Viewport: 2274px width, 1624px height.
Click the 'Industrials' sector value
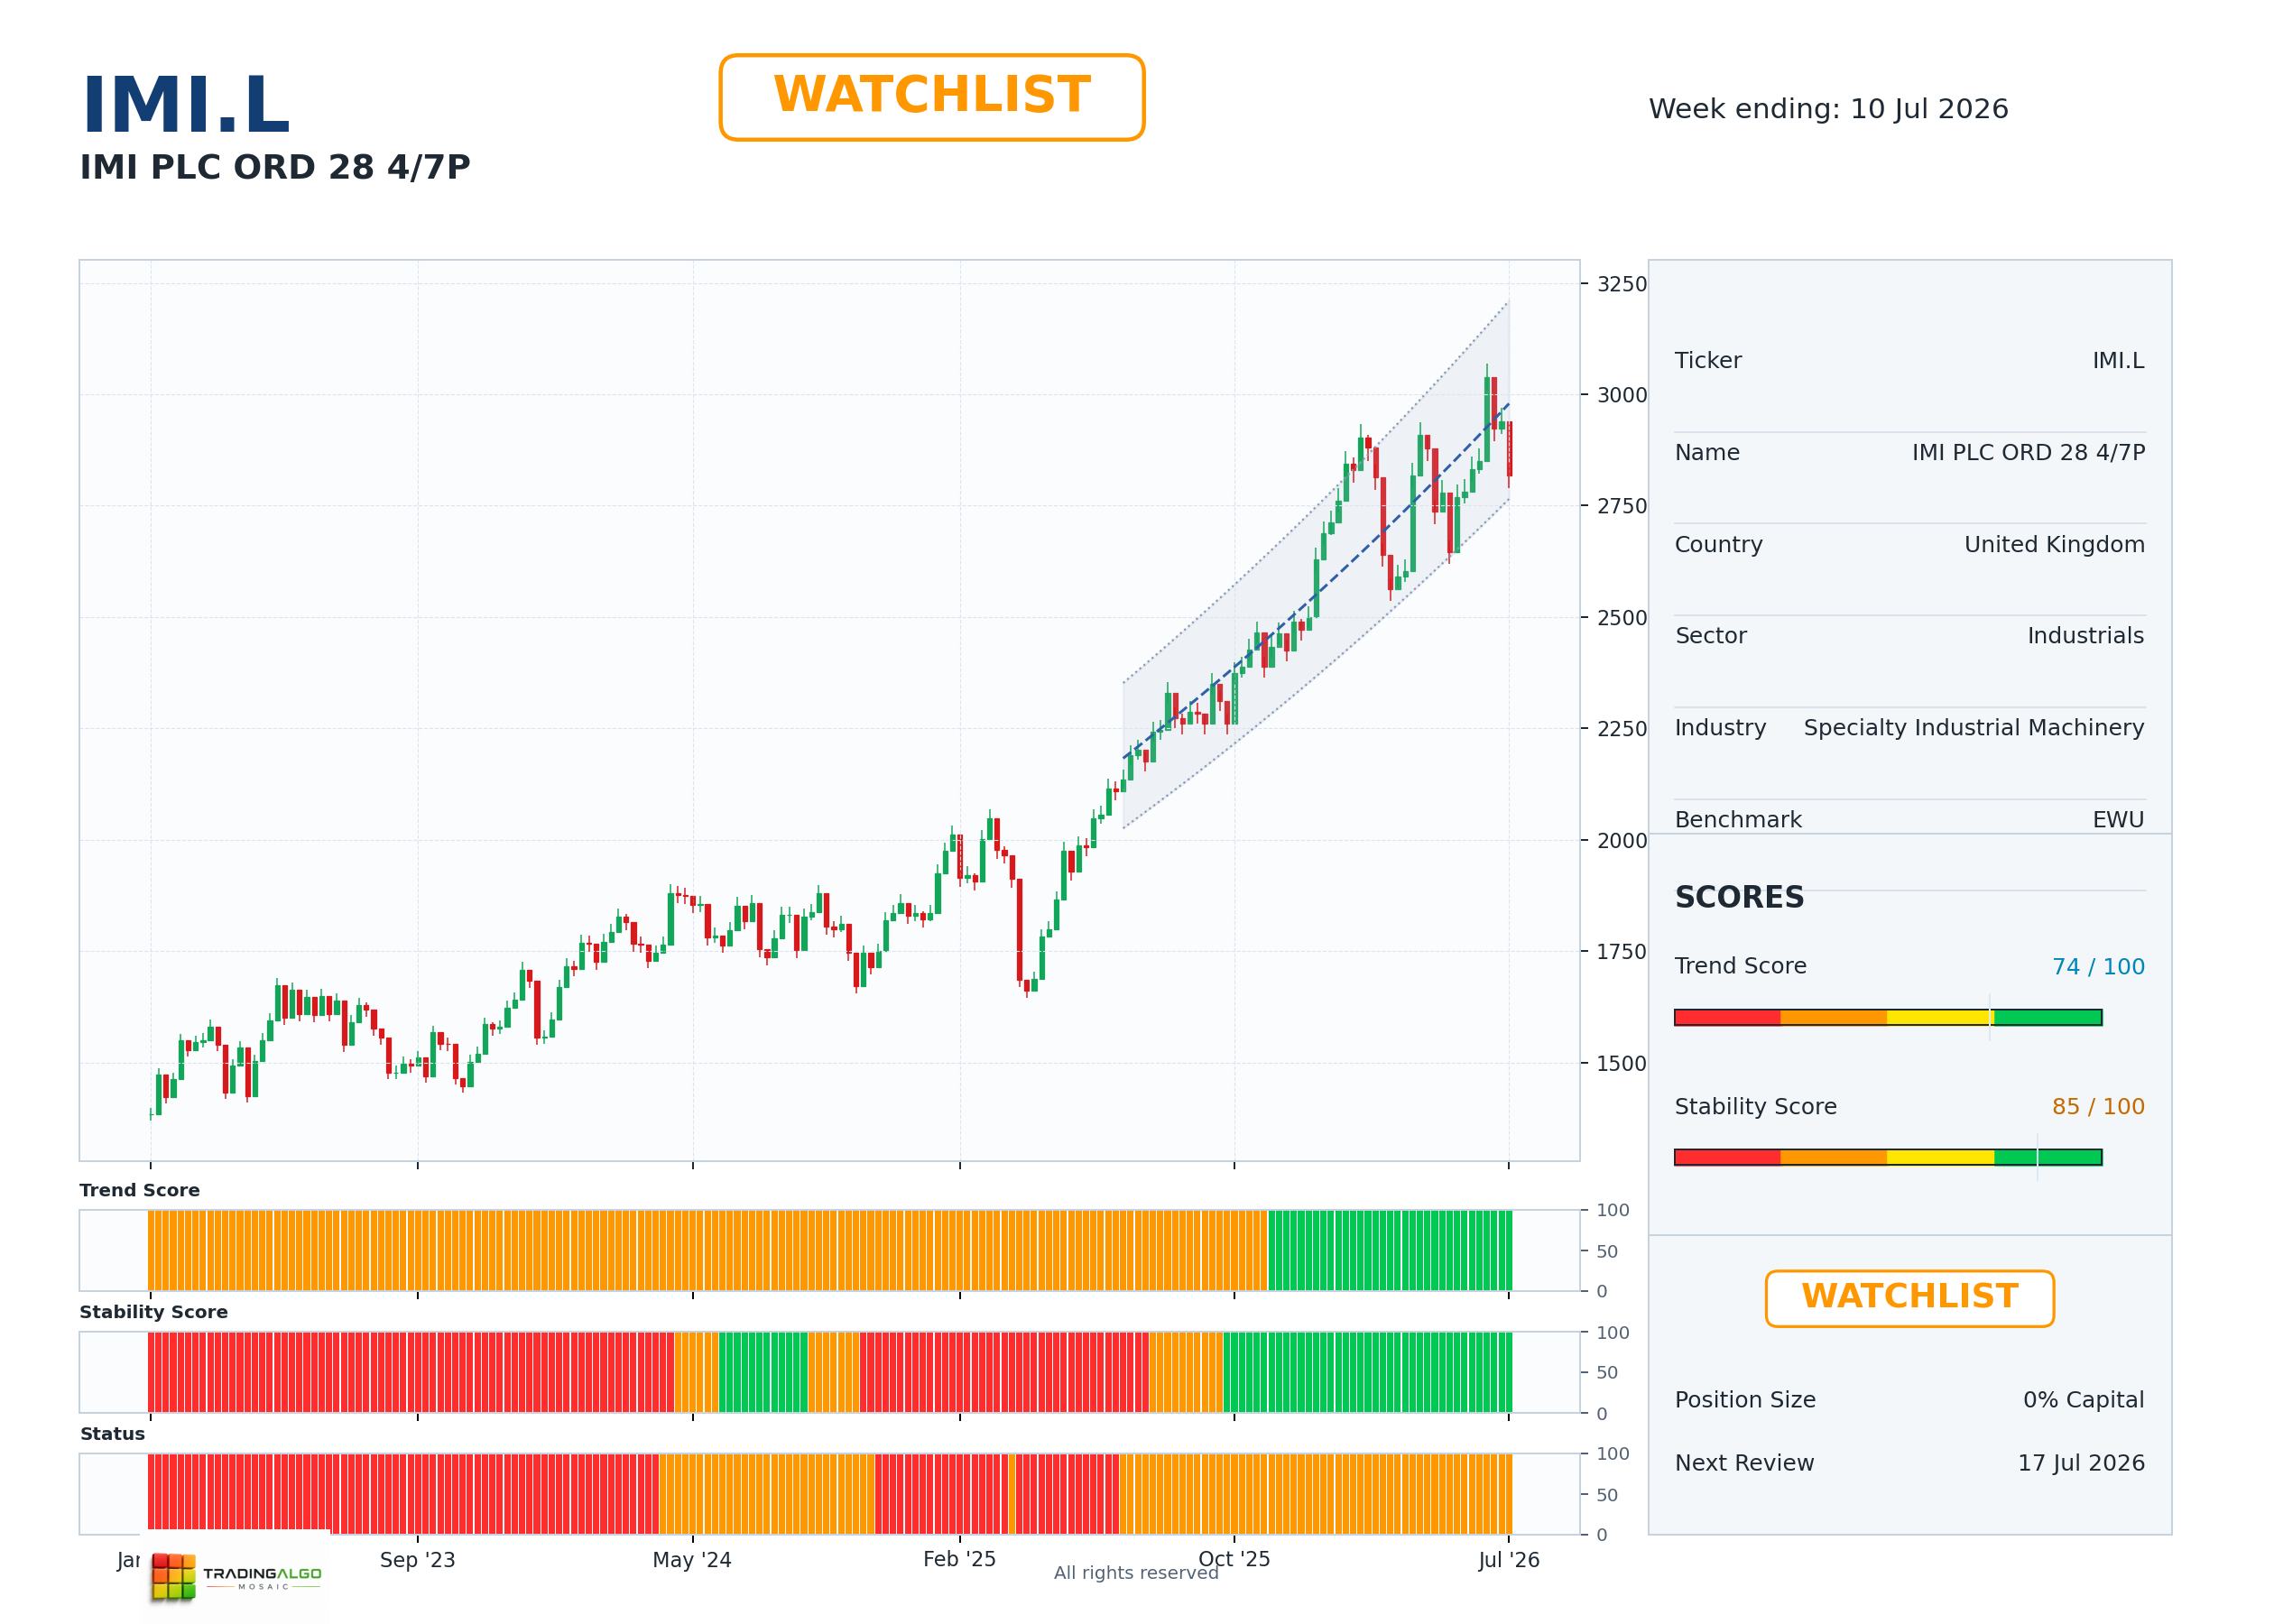point(2085,636)
